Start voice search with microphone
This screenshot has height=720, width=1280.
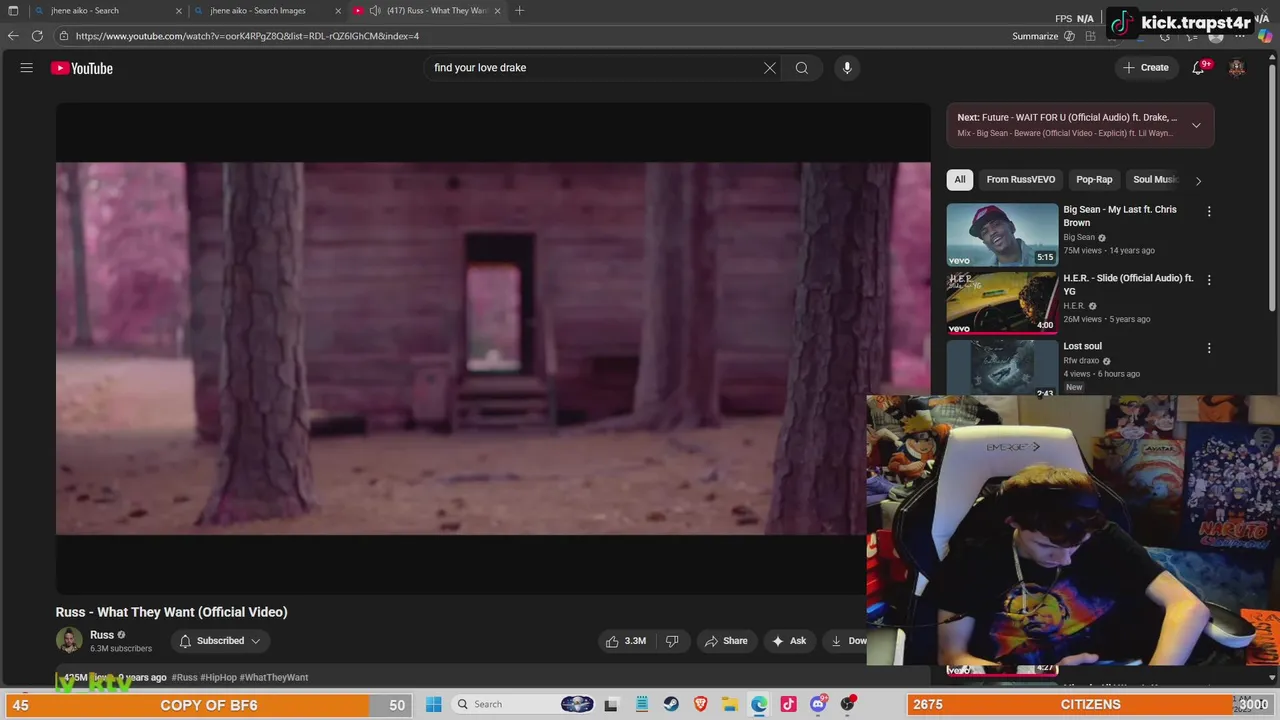[847, 68]
